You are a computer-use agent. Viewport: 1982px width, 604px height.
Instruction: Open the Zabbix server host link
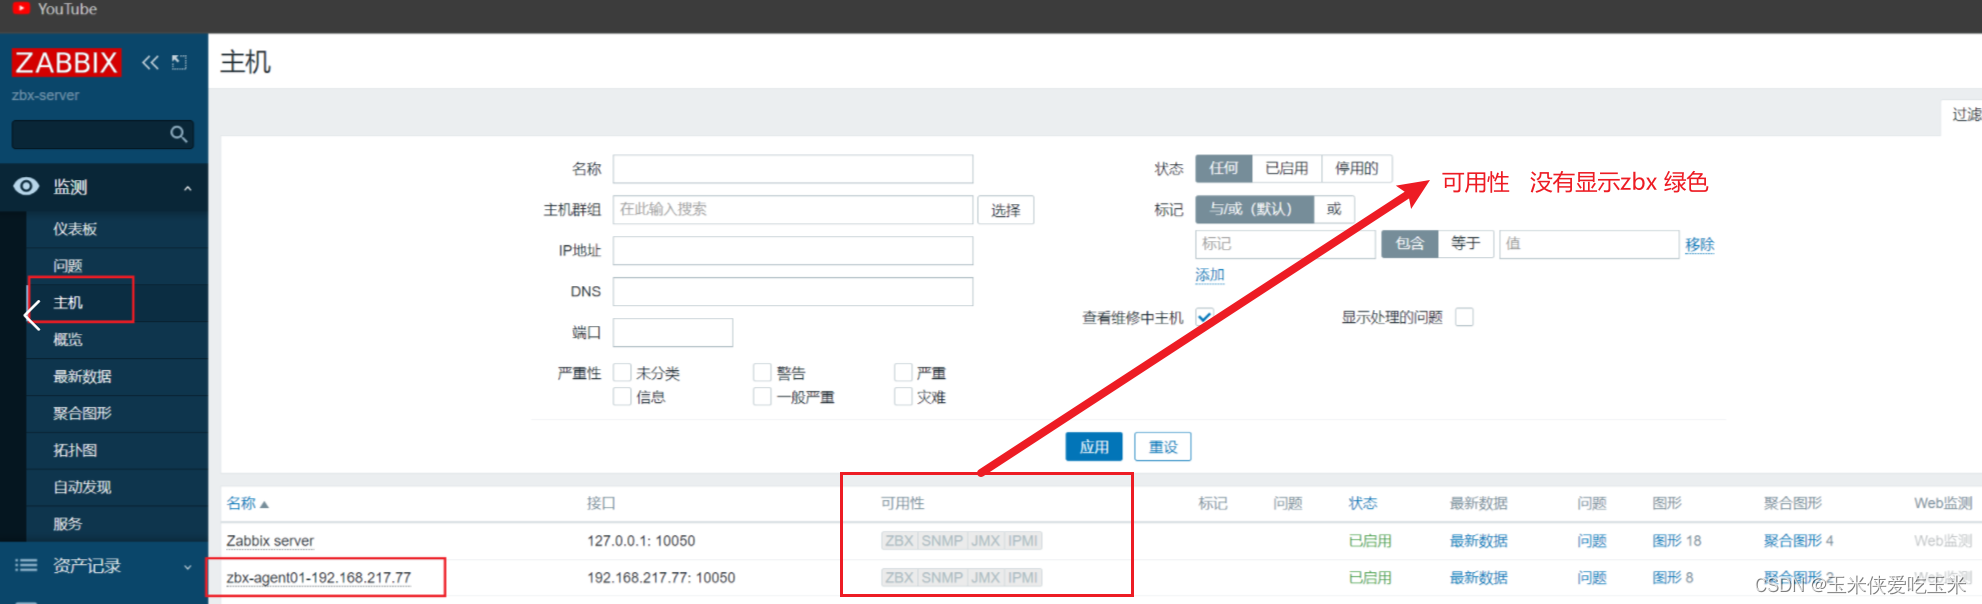pos(270,541)
